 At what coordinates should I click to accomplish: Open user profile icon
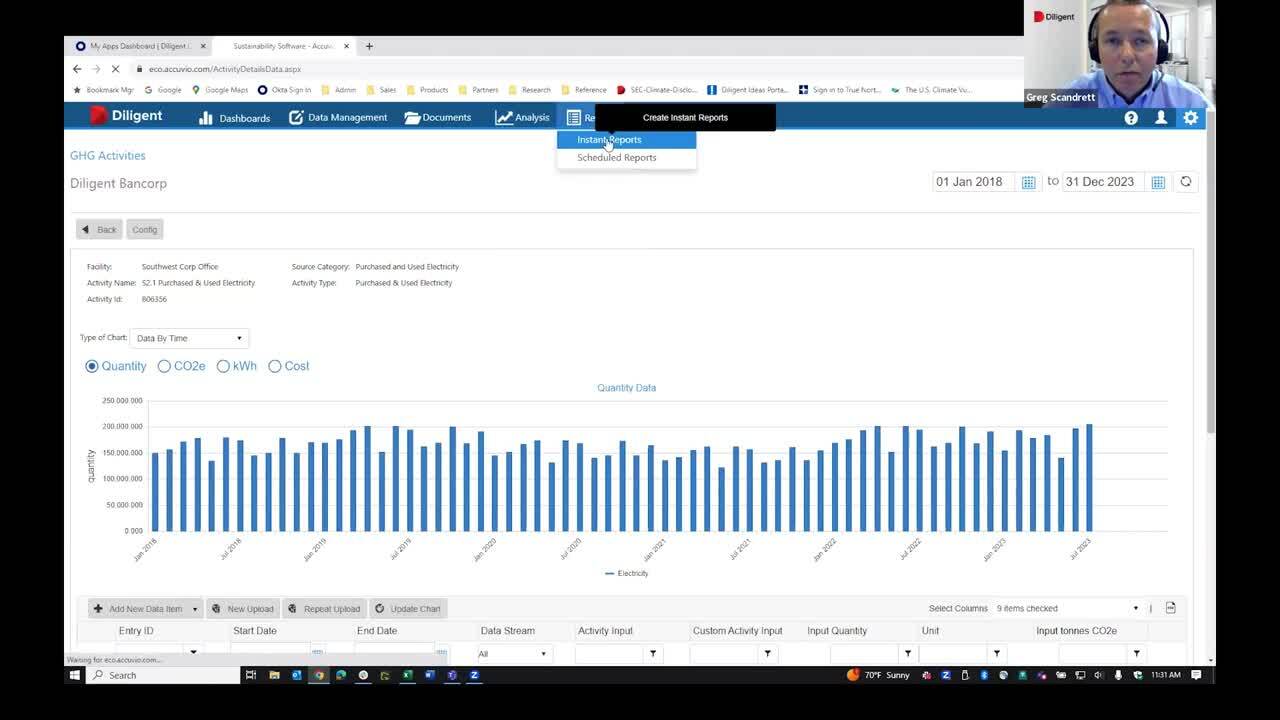pyautogui.click(x=1161, y=117)
